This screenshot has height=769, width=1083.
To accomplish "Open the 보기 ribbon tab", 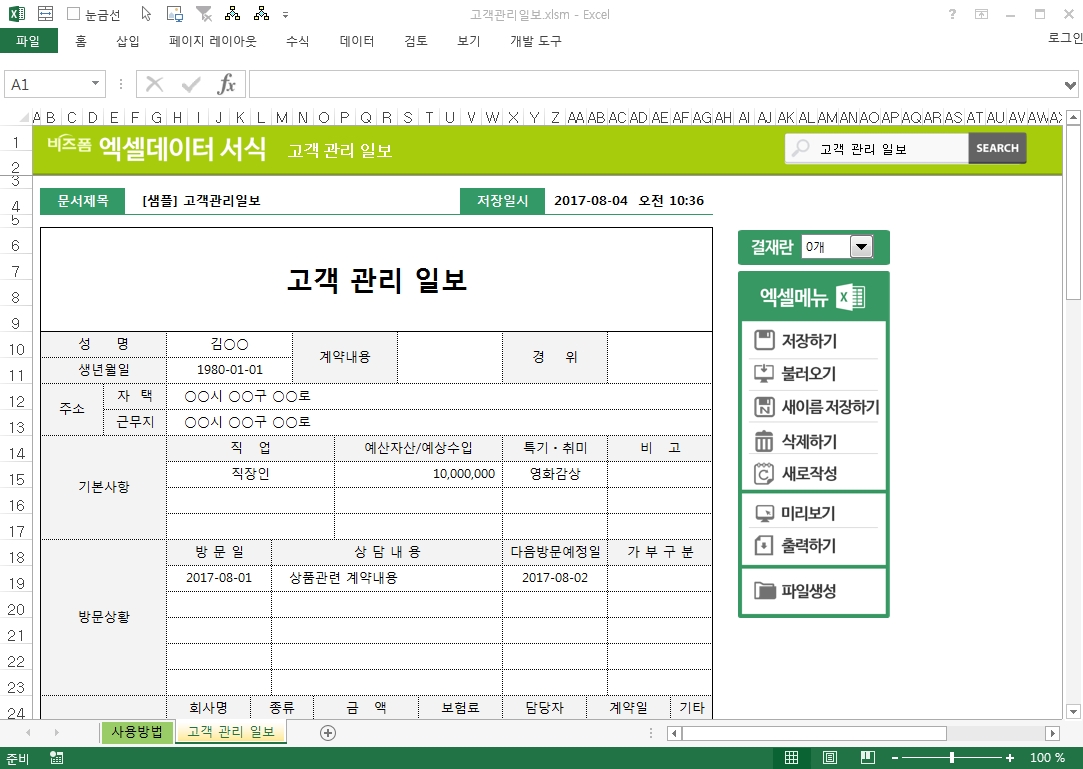I will 468,41.
